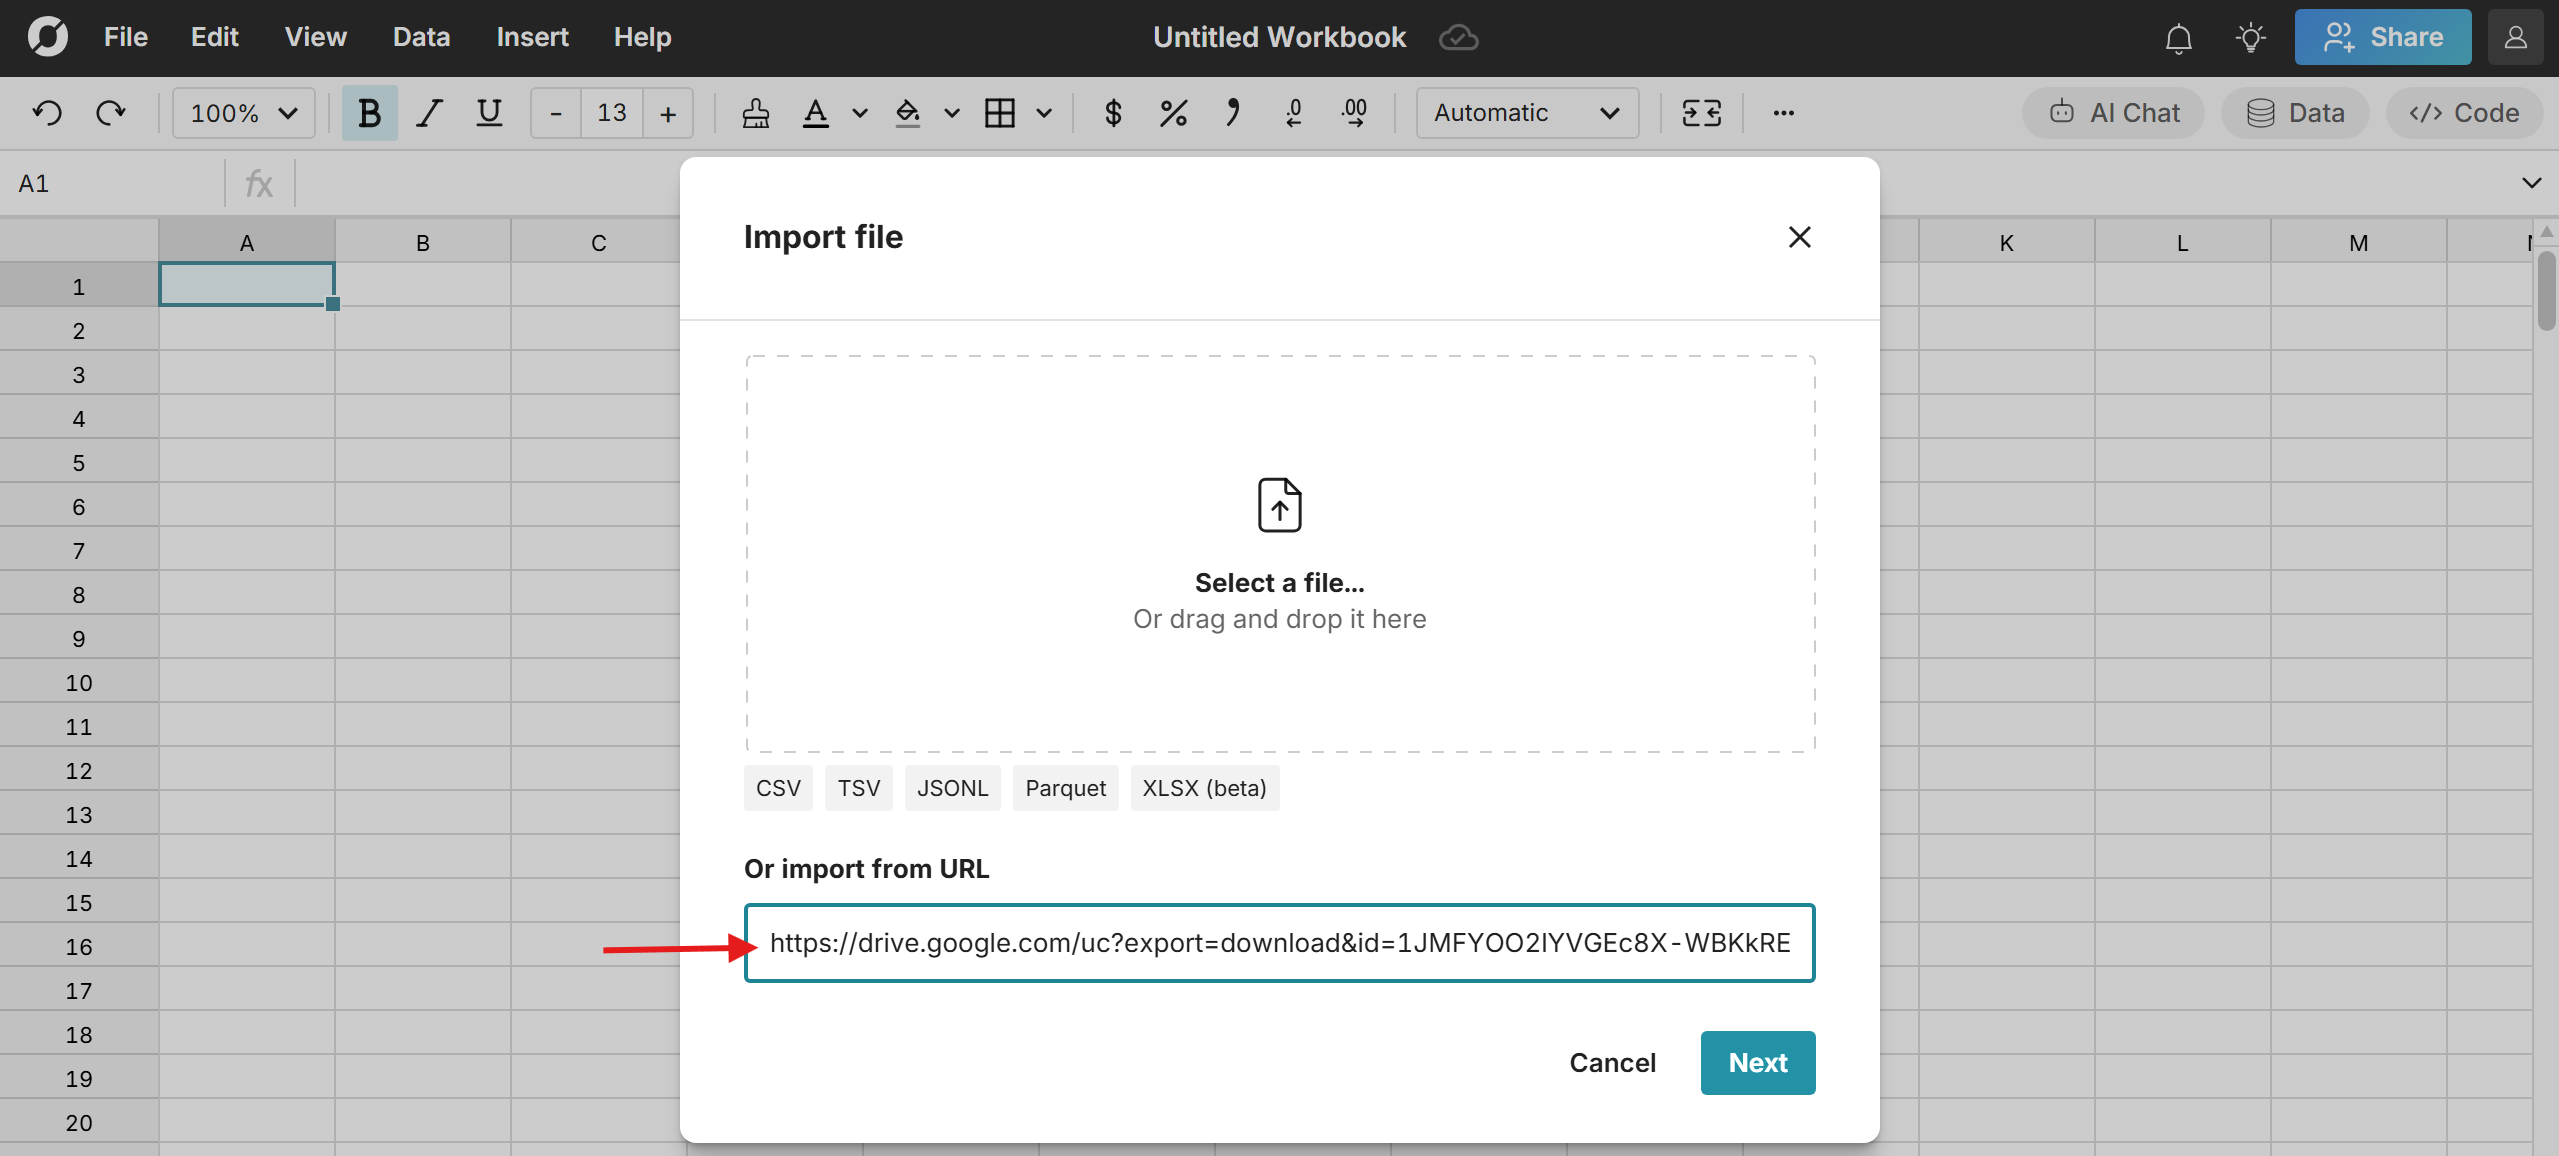The image size is (2559, 1156).
Task: Click the import from URL field
Action: coord(1279,942)
